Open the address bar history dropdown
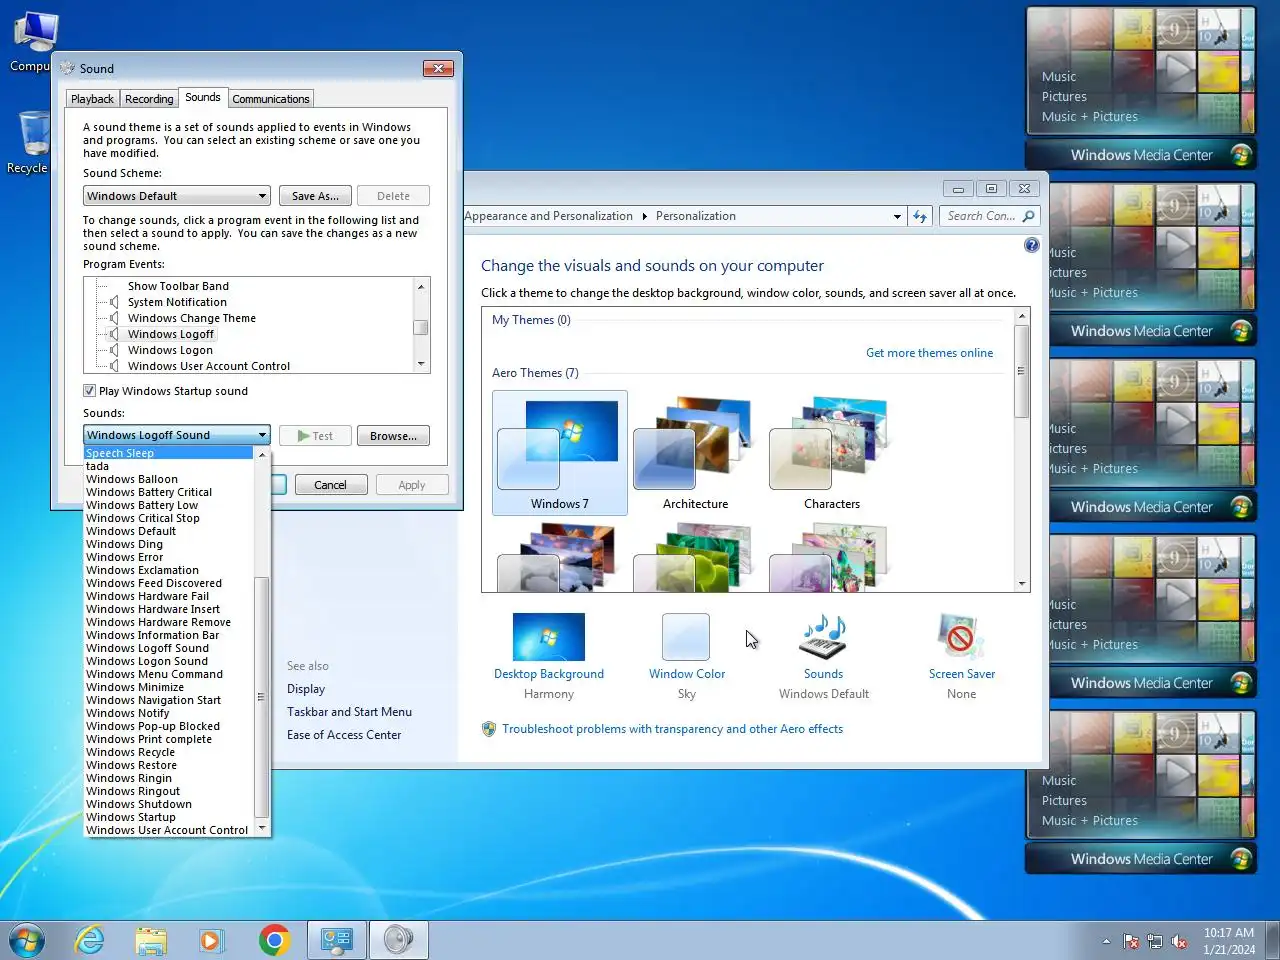The image size is (1280, 960). click(897, 216)
